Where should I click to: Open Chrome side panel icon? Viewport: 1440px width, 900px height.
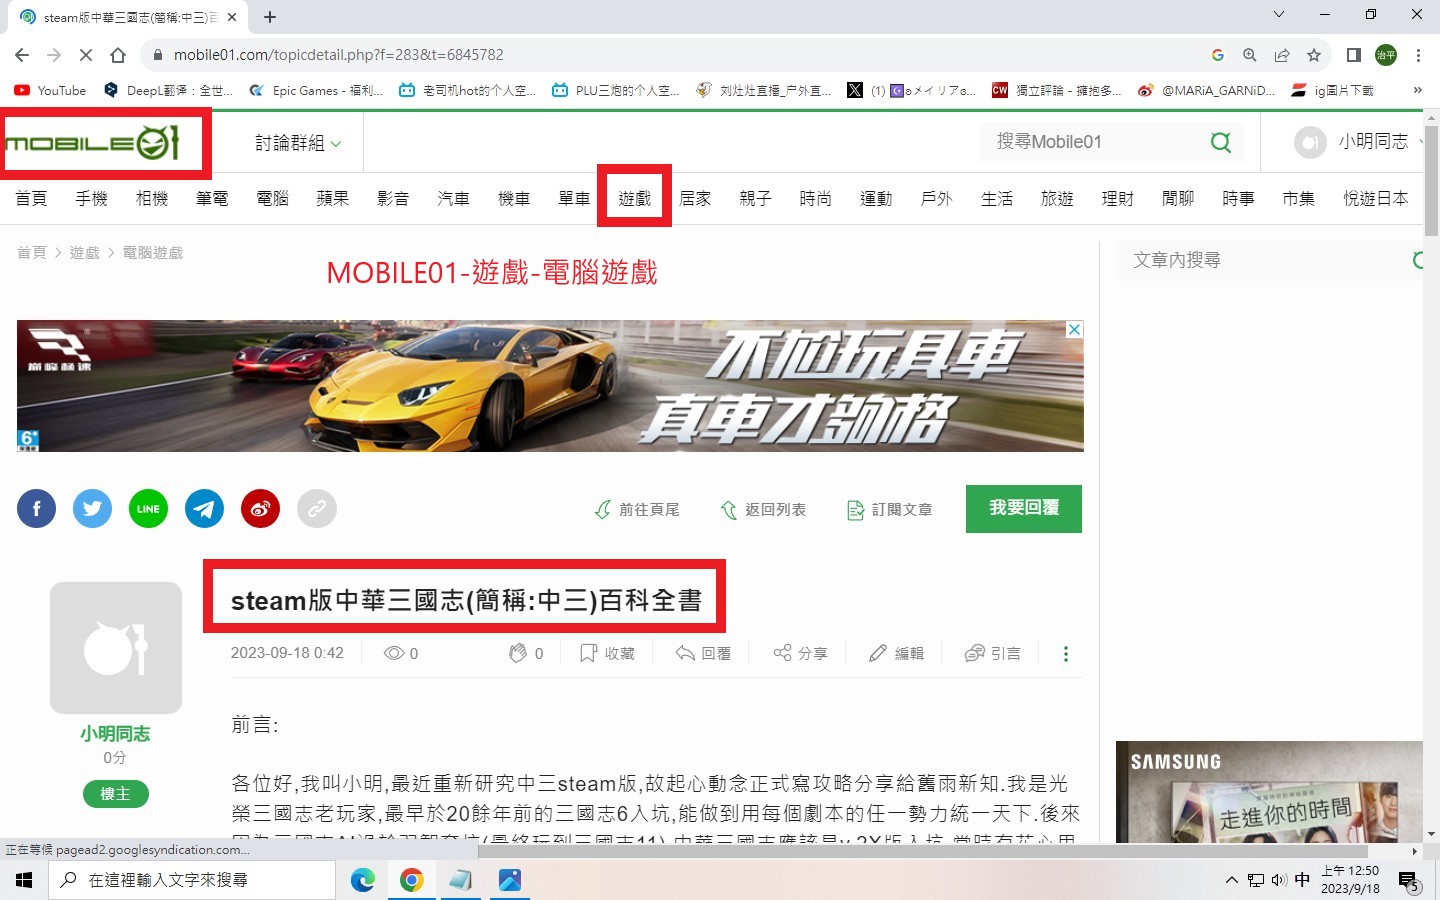pyautogui.click(x=1354, y=55)
